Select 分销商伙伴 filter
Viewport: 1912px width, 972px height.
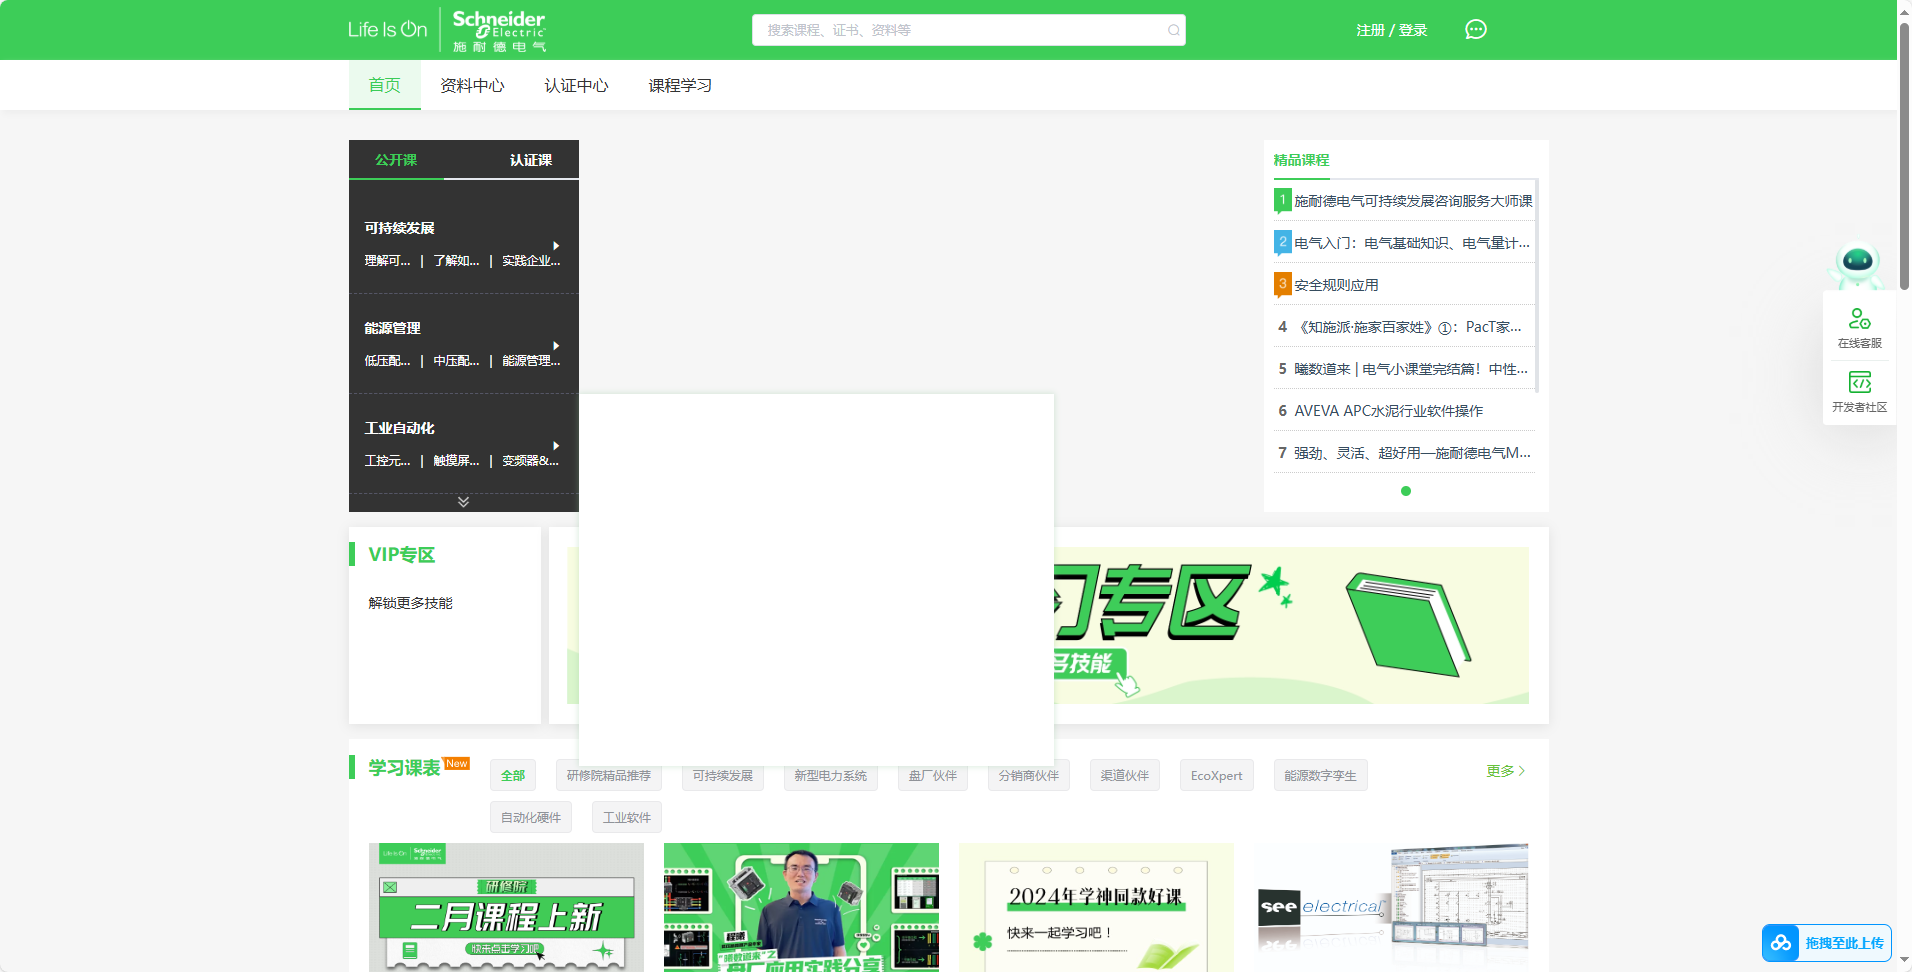(1029, 775)
